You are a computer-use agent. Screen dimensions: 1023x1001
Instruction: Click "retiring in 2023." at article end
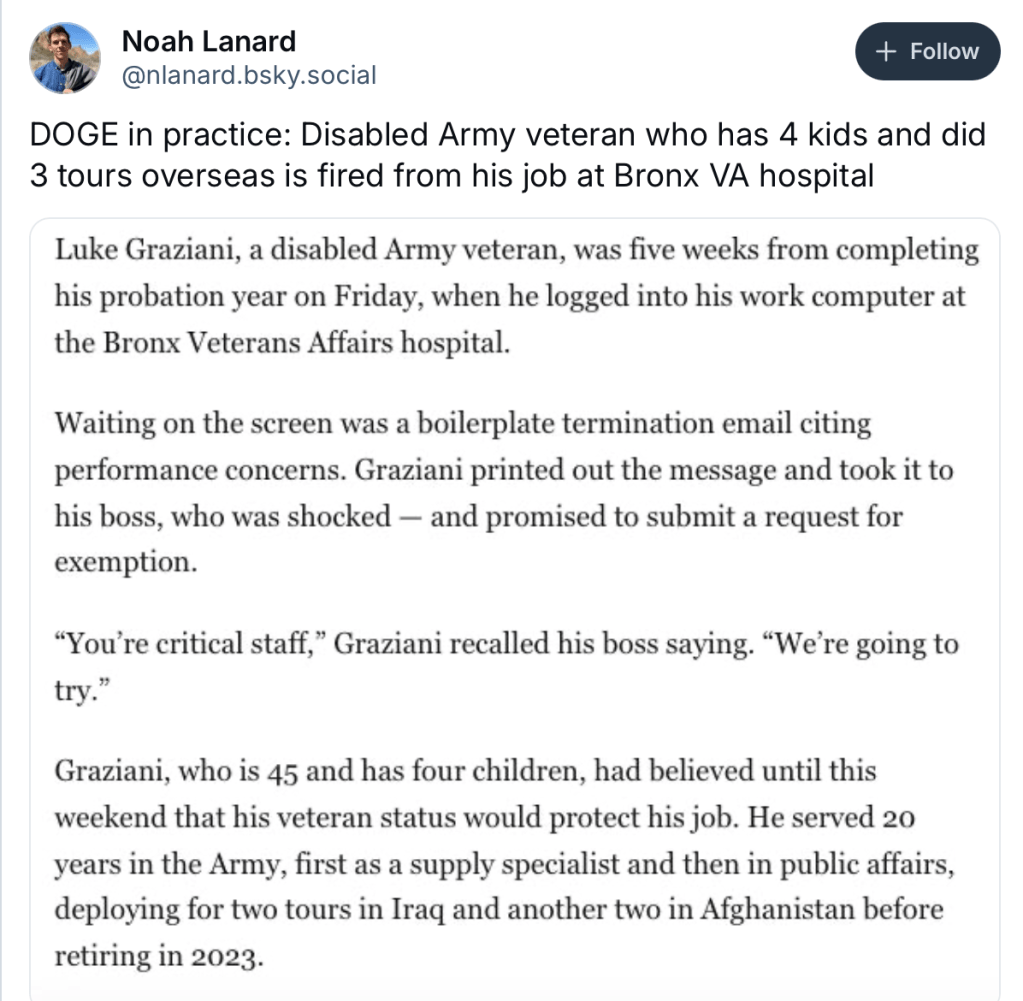159,955
